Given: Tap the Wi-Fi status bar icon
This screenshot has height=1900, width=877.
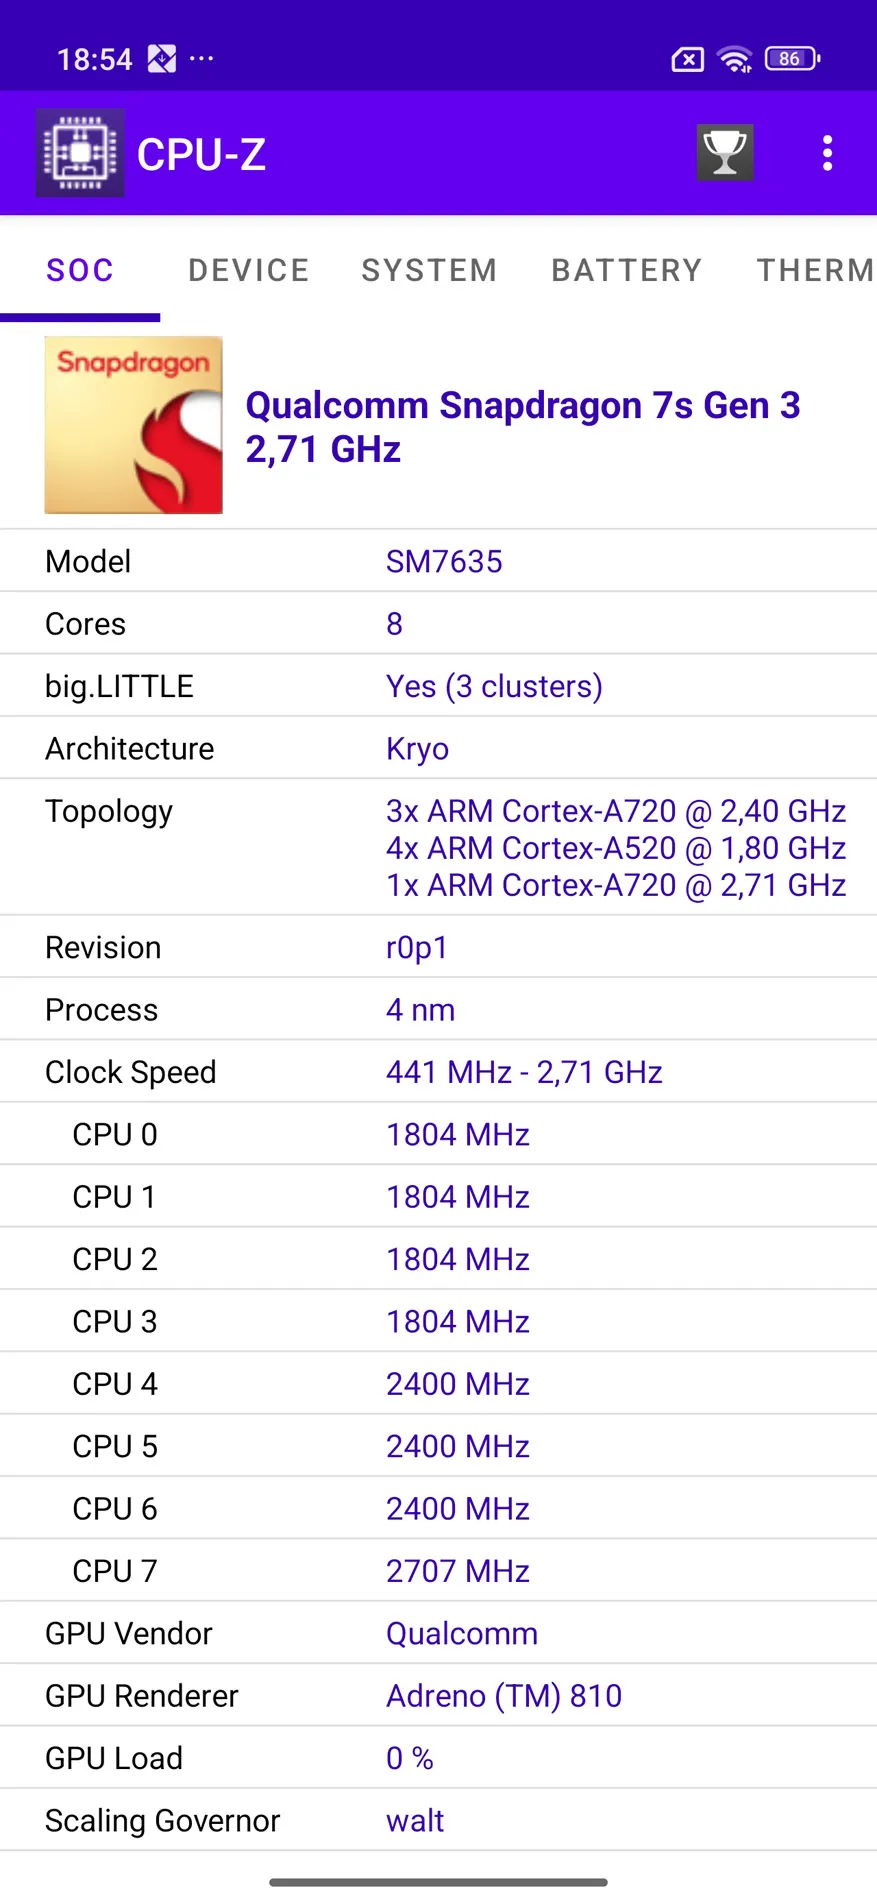Looking at the screenshot, I should point(735,60).
